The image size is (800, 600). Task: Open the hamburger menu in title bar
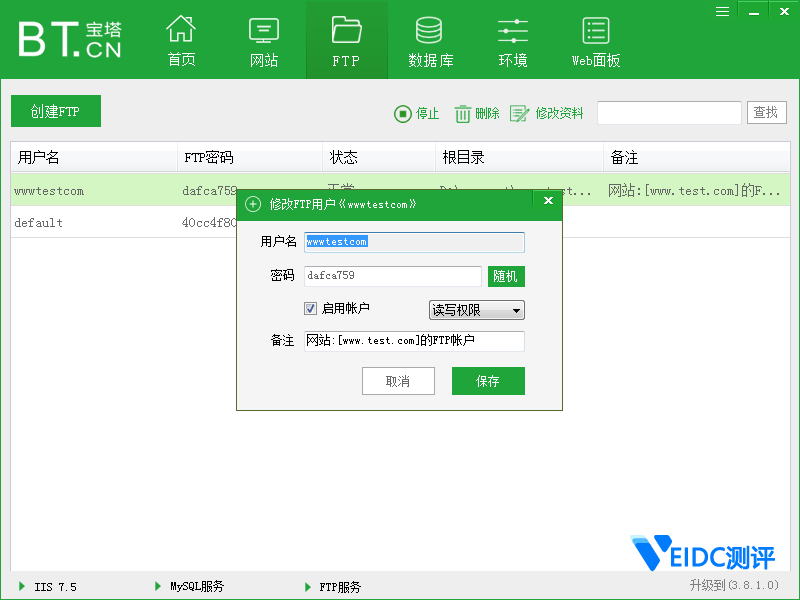click(723, 10)
